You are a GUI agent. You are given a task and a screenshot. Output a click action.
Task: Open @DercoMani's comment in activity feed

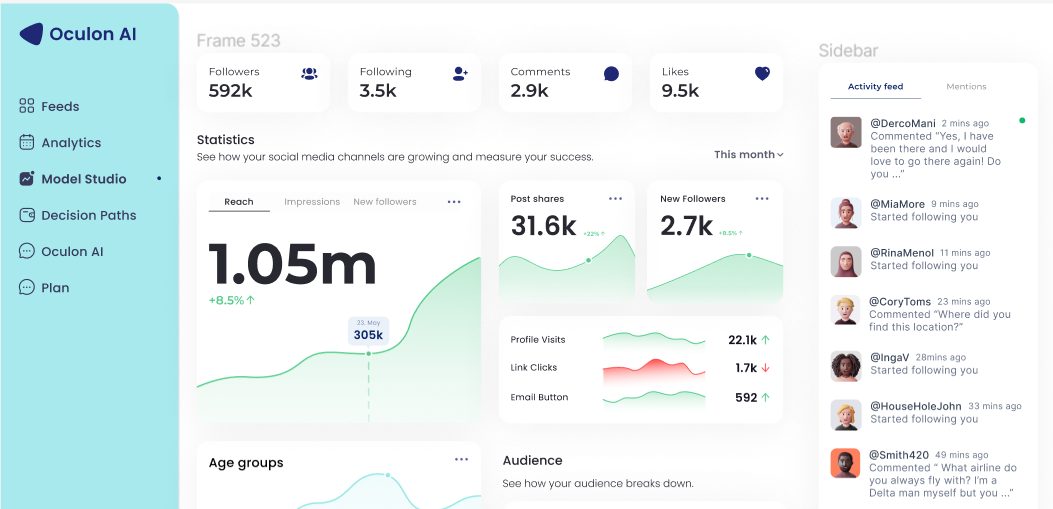point(935,155)
